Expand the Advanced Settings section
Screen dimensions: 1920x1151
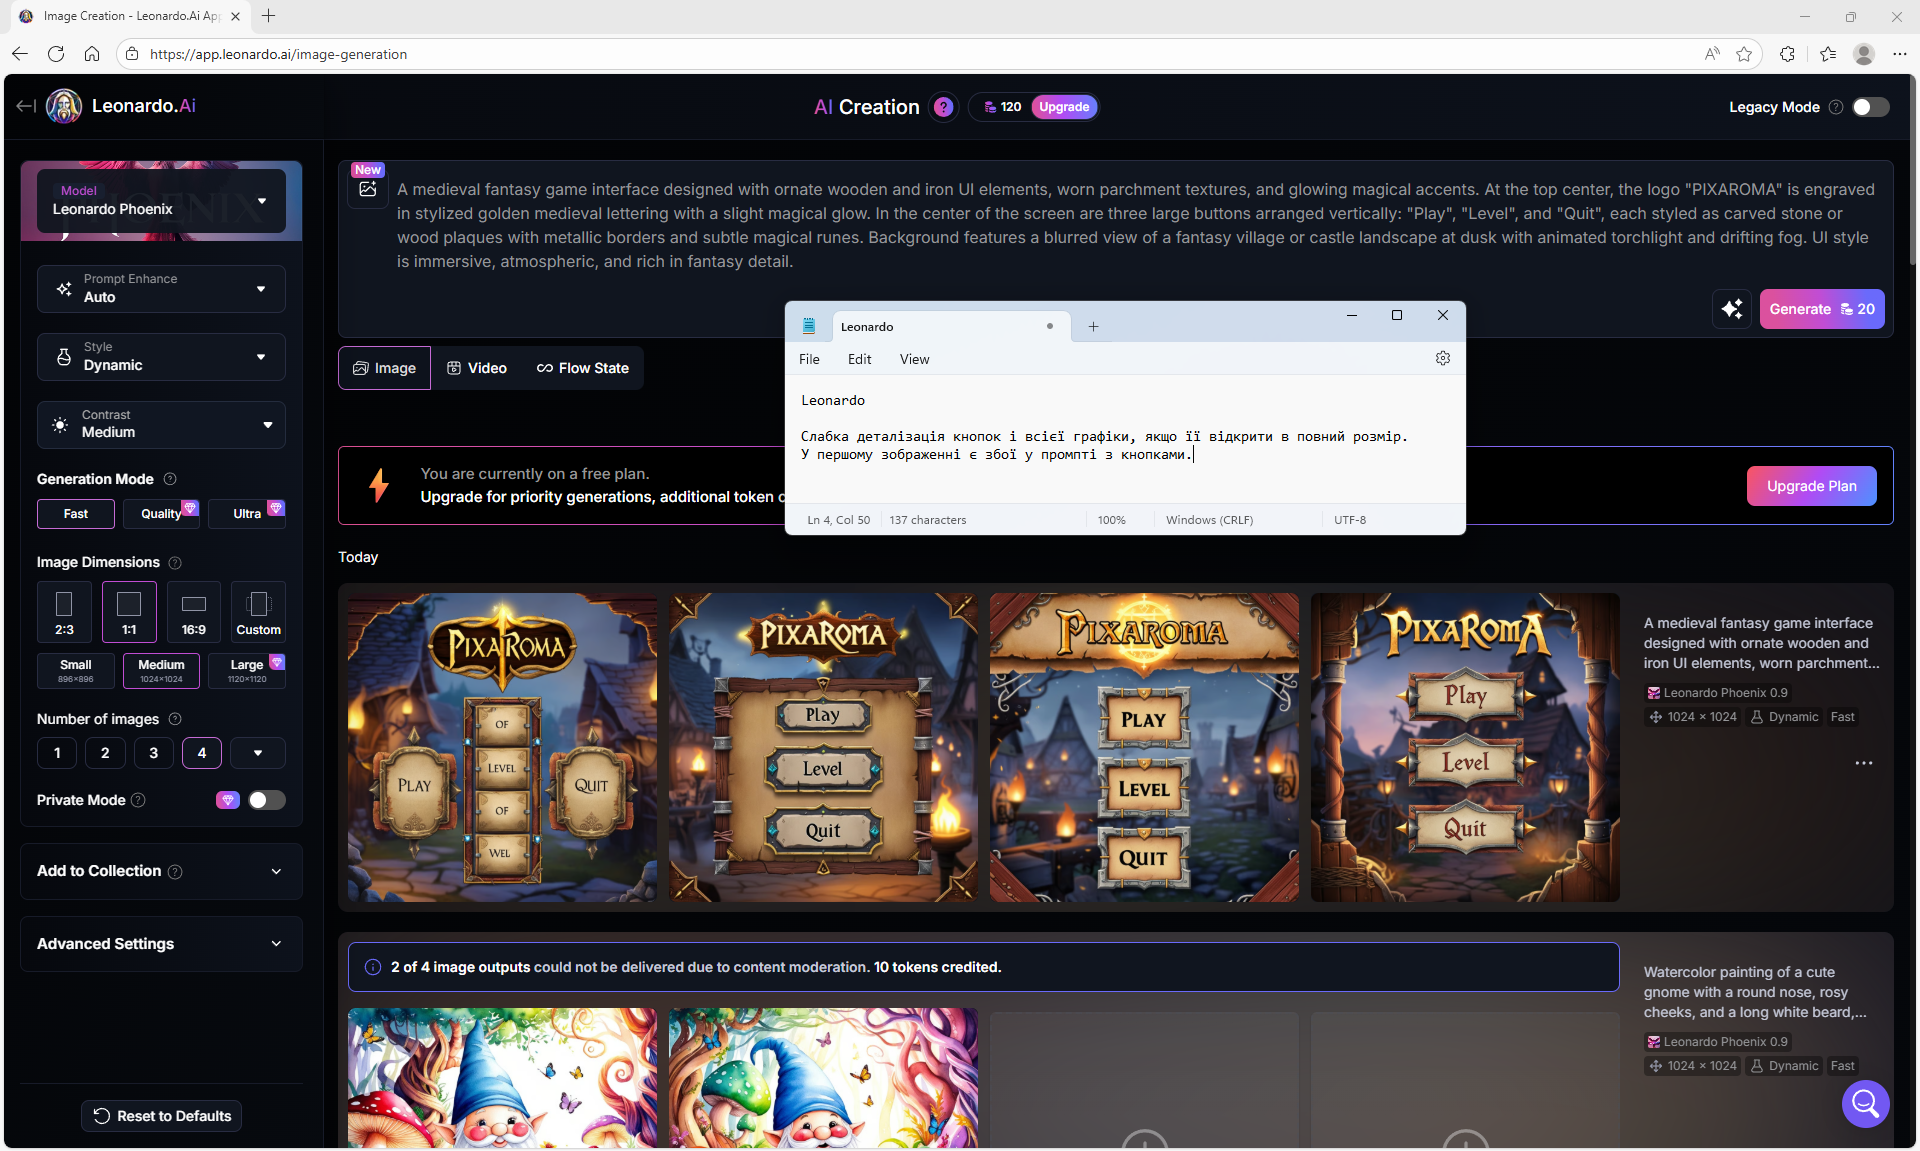click(x=161, y=944)
